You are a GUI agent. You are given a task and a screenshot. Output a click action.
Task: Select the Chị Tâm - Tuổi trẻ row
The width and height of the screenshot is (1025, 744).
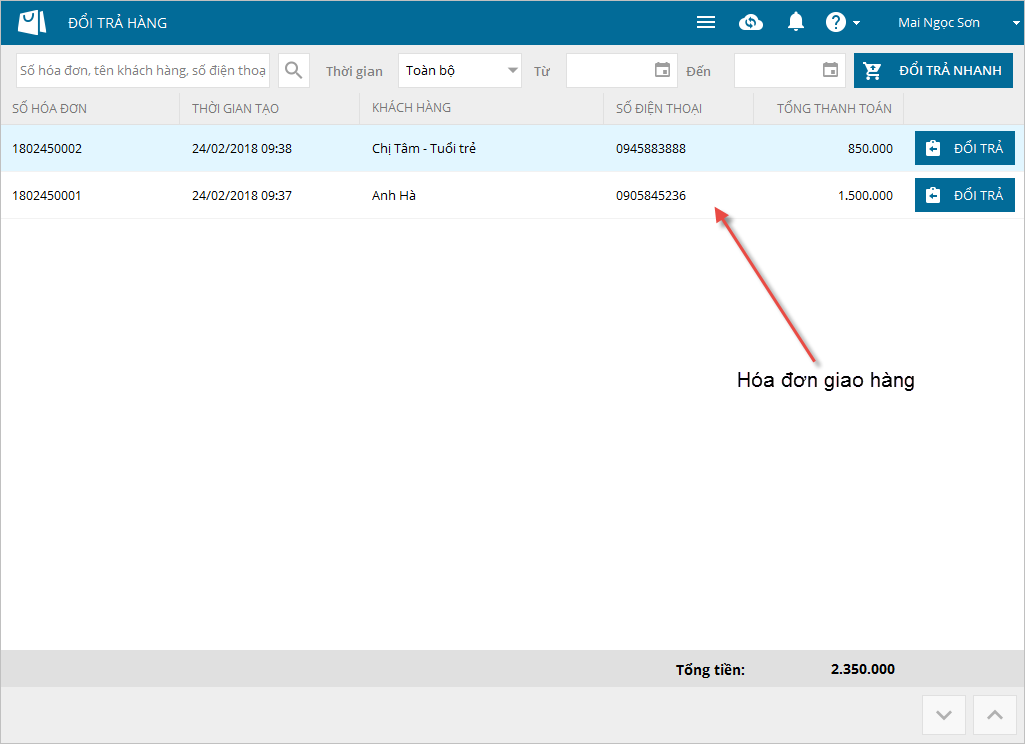point(424,148)
